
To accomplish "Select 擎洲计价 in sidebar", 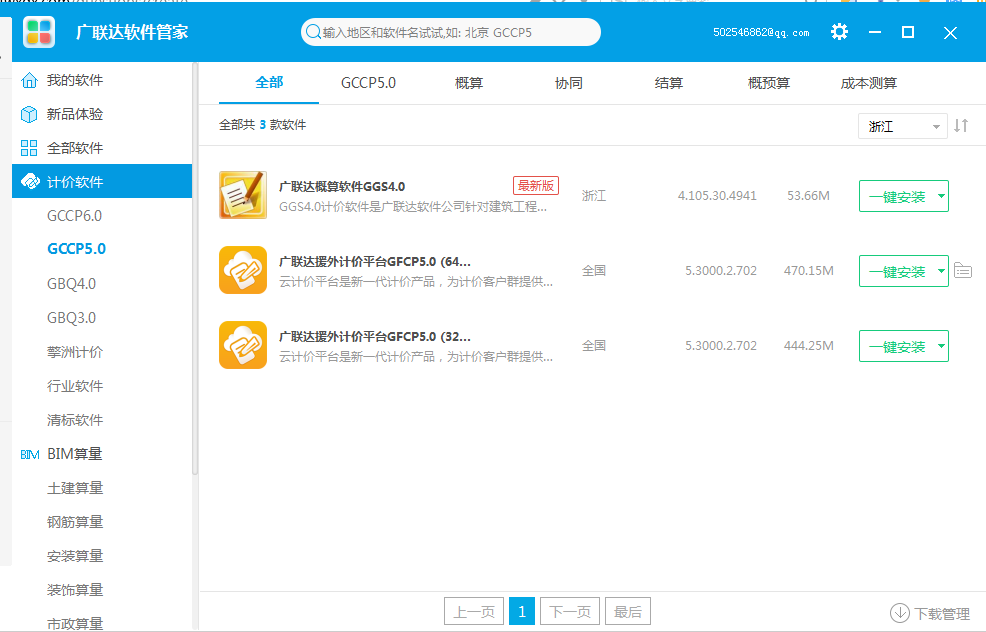I will 75,352.
